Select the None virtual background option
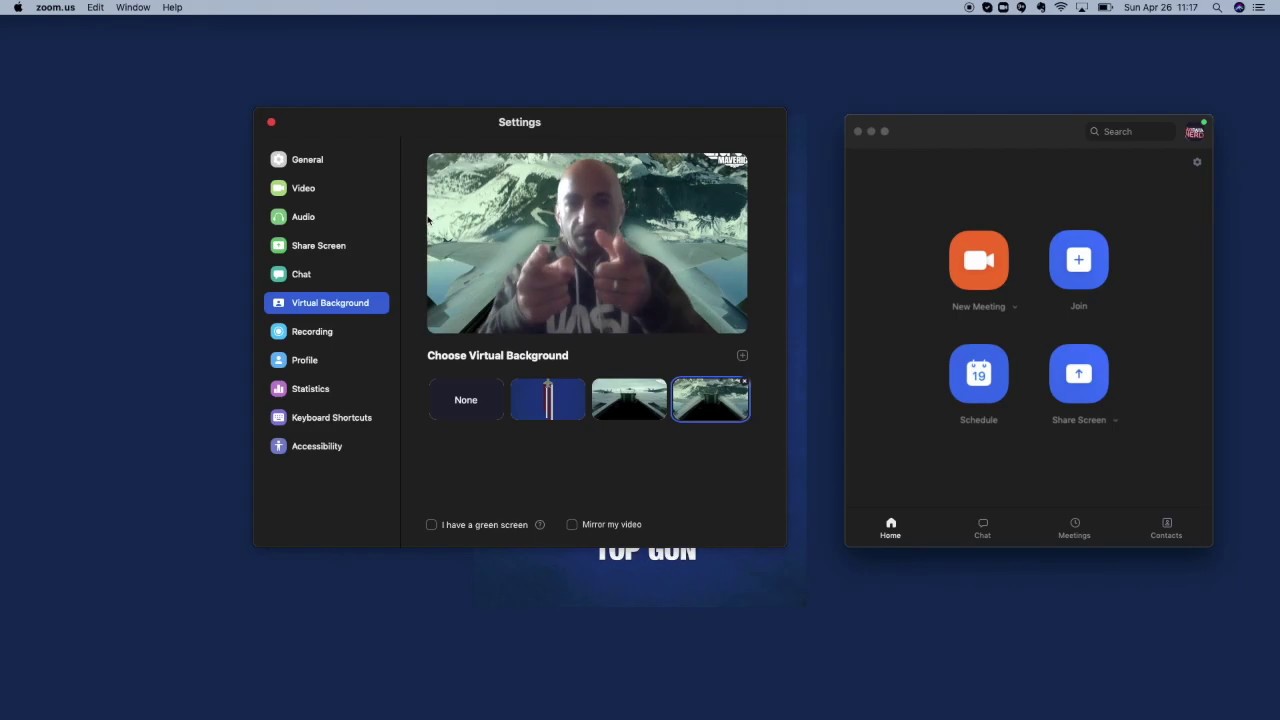This screenshot has height=720, width=1280. click(x=466, y=400)
